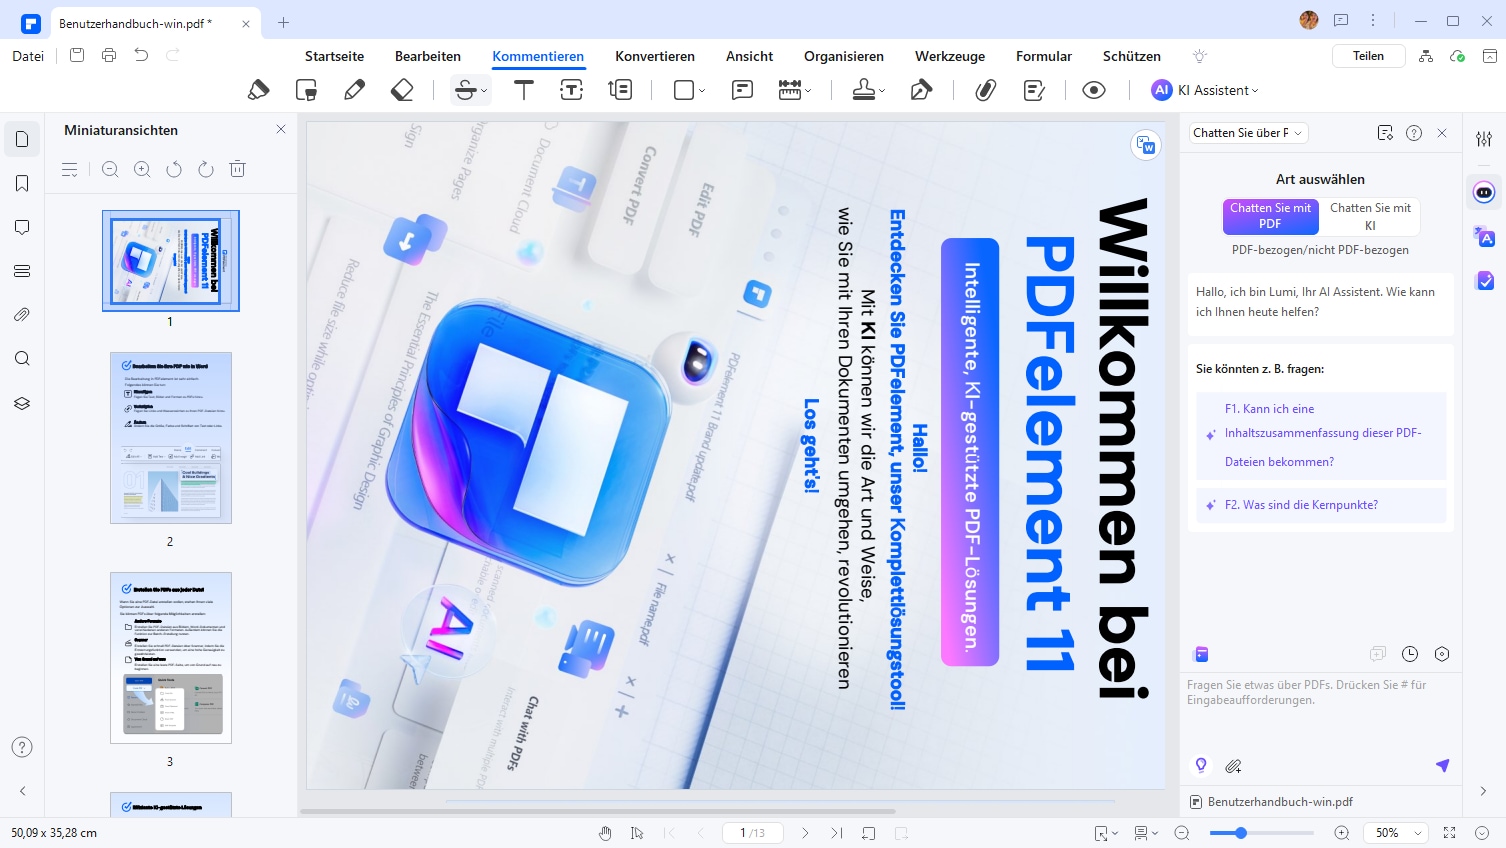The width and height of the screenshot is (1506, 848).
Task: Adjust the zoom slider handle
Action: [x=1241, y=833]
